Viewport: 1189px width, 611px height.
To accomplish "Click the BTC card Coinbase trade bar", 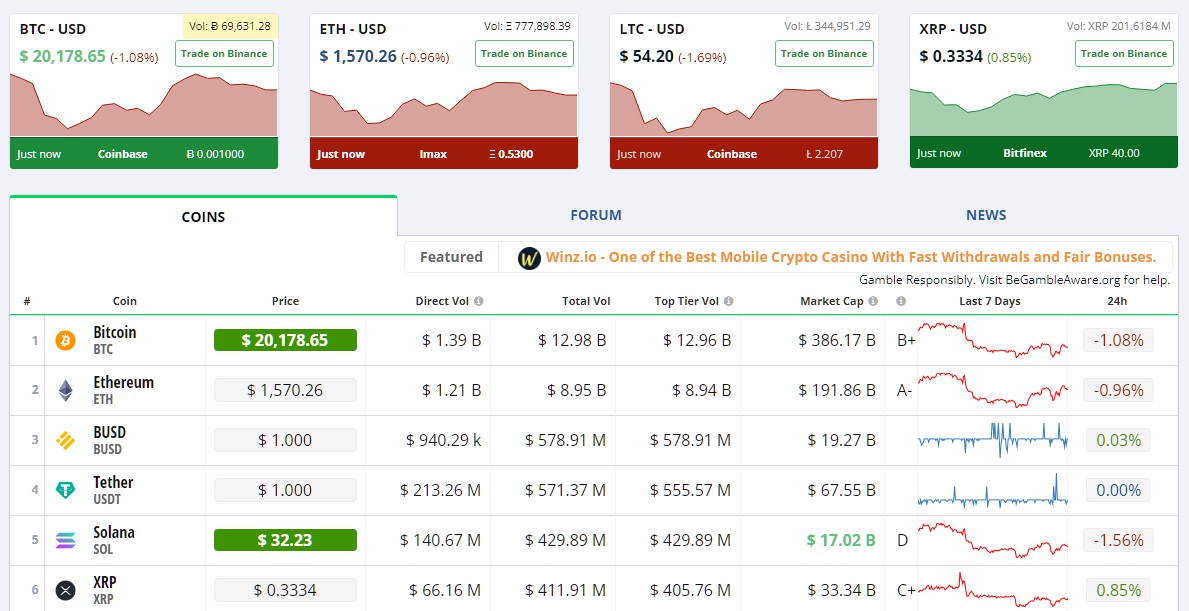I will 144,154.
